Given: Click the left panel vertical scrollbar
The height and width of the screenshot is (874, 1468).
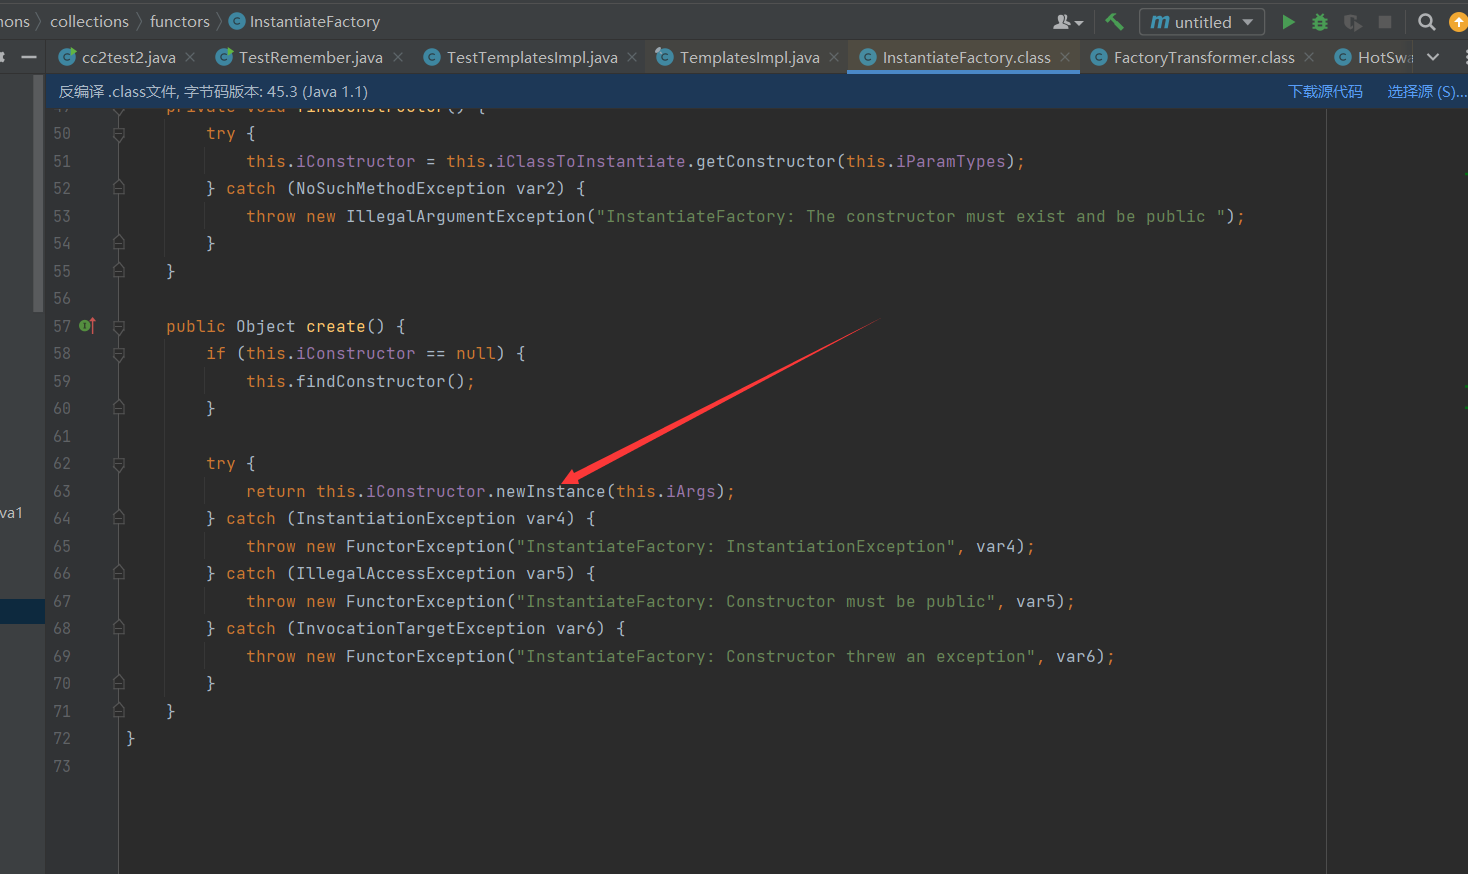Looking at the screenshot, I should [38, 195].
